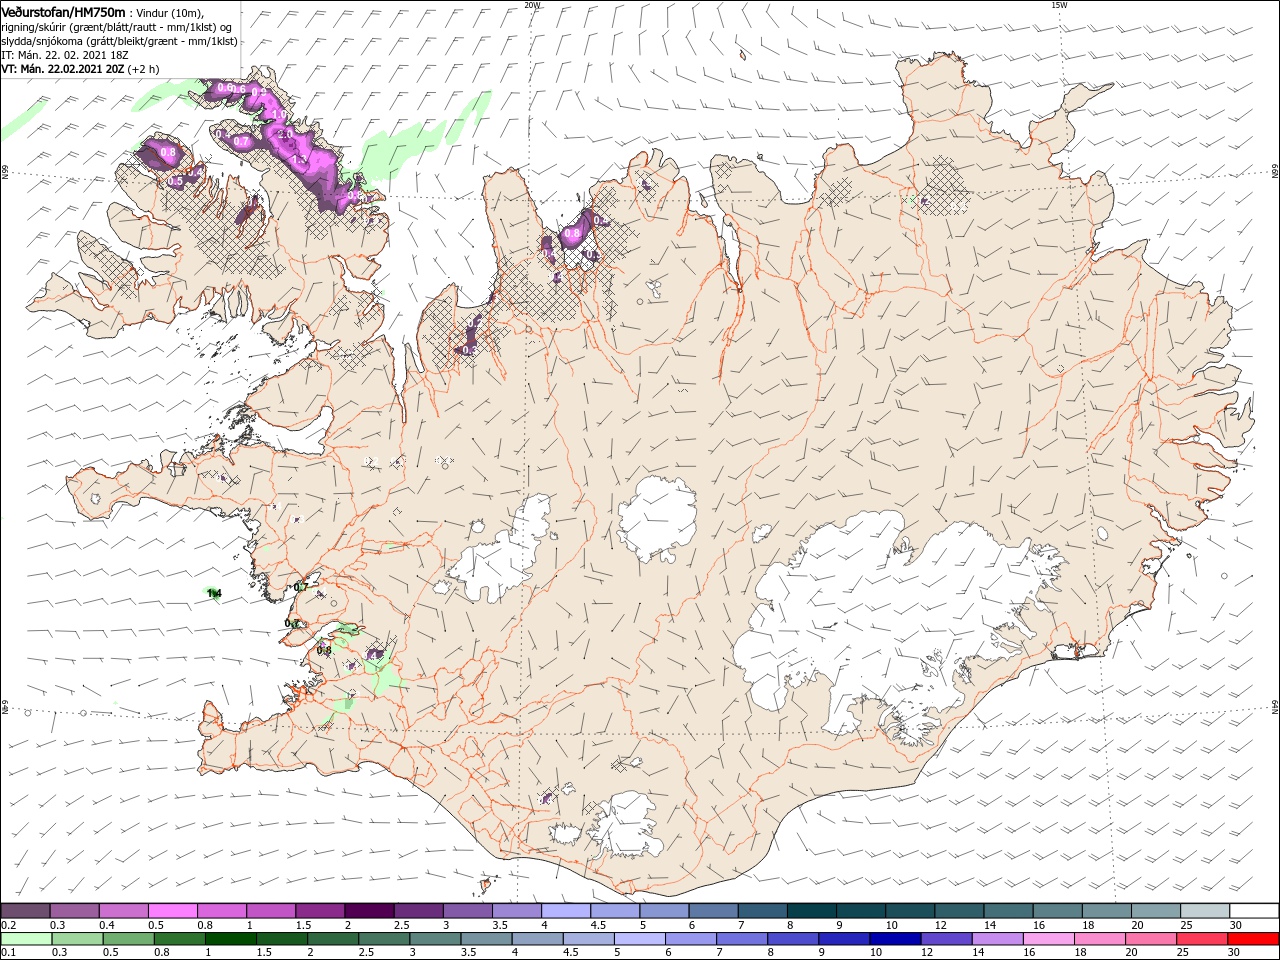Viewport: 1280px width, 960px height.
Task: Select the dark mauve 0.2 snow swatch
Action: (25, 910)
